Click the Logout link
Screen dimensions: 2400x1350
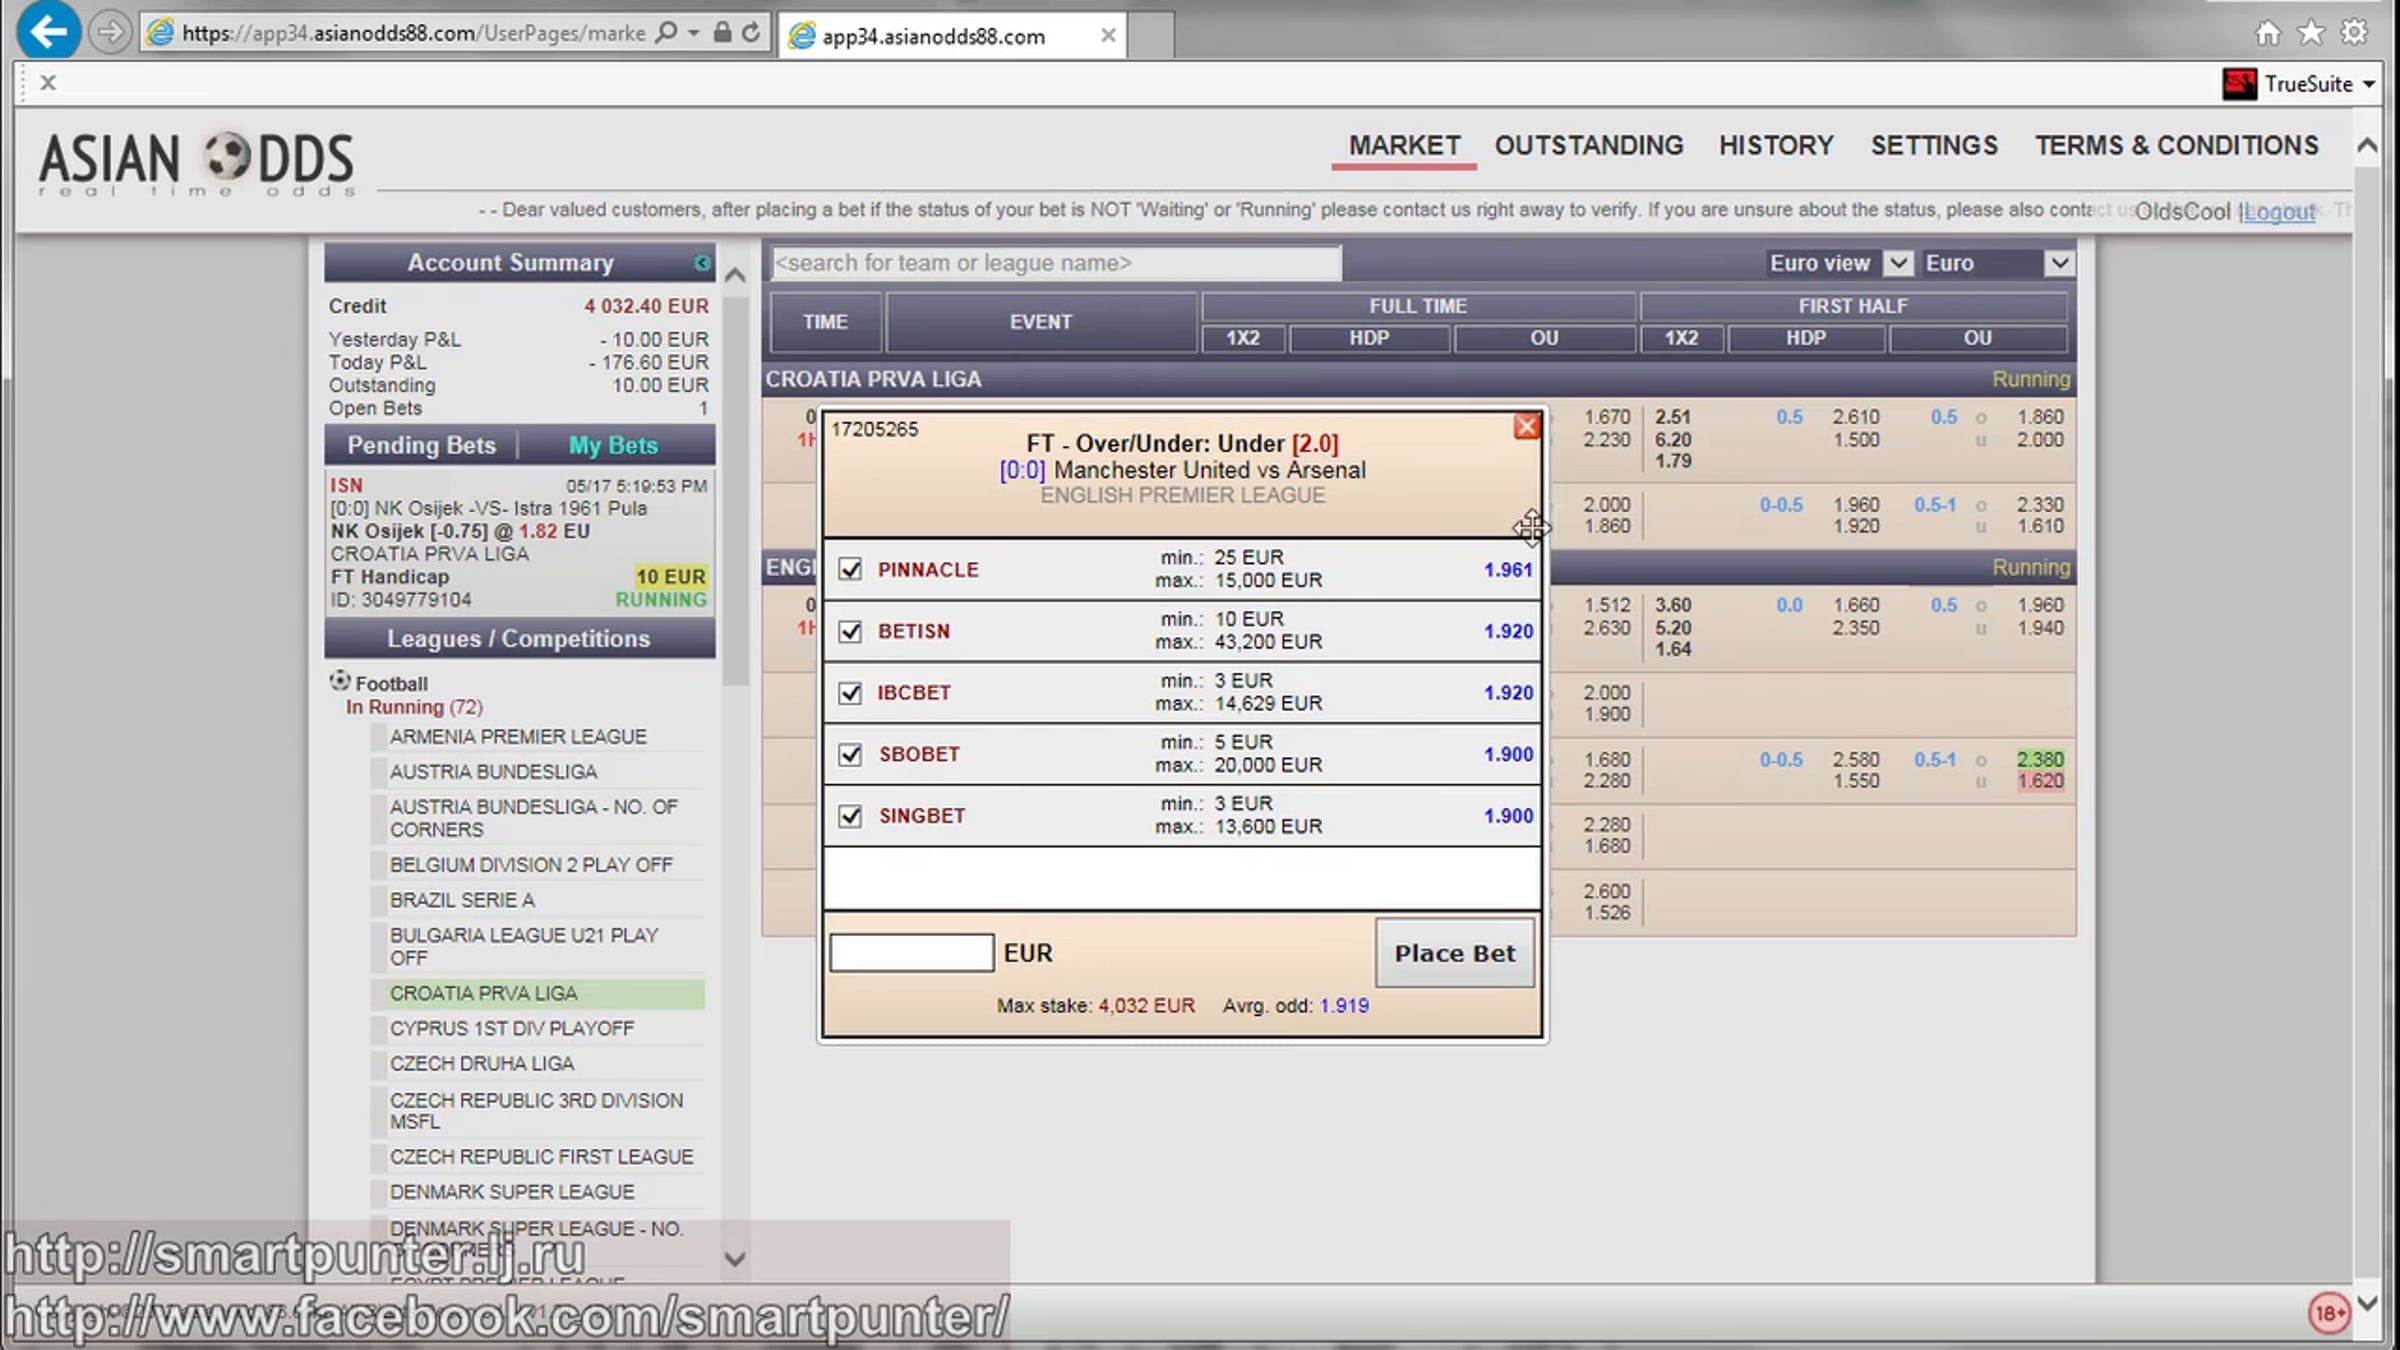pos(2278,211)
